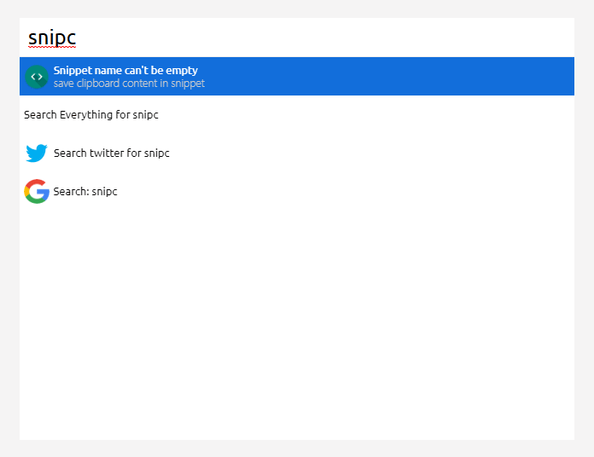
Task: Open "Search twitter for snipc" result
Action: tap(297, 153)
